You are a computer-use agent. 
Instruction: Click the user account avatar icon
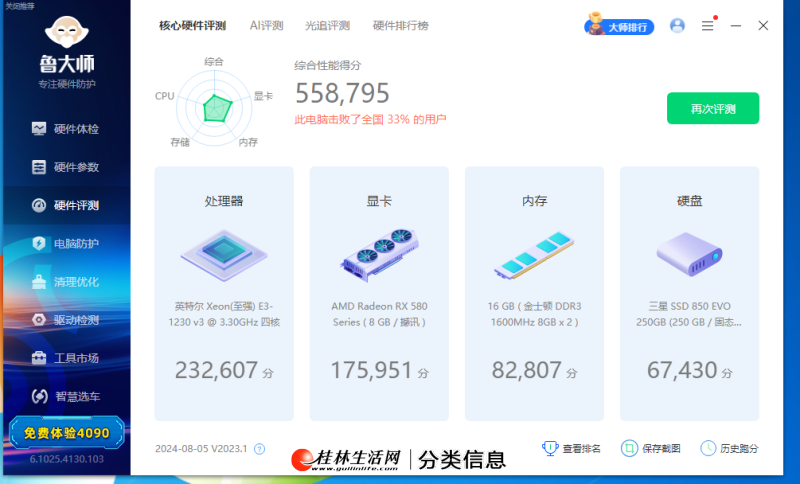point(677,26)
